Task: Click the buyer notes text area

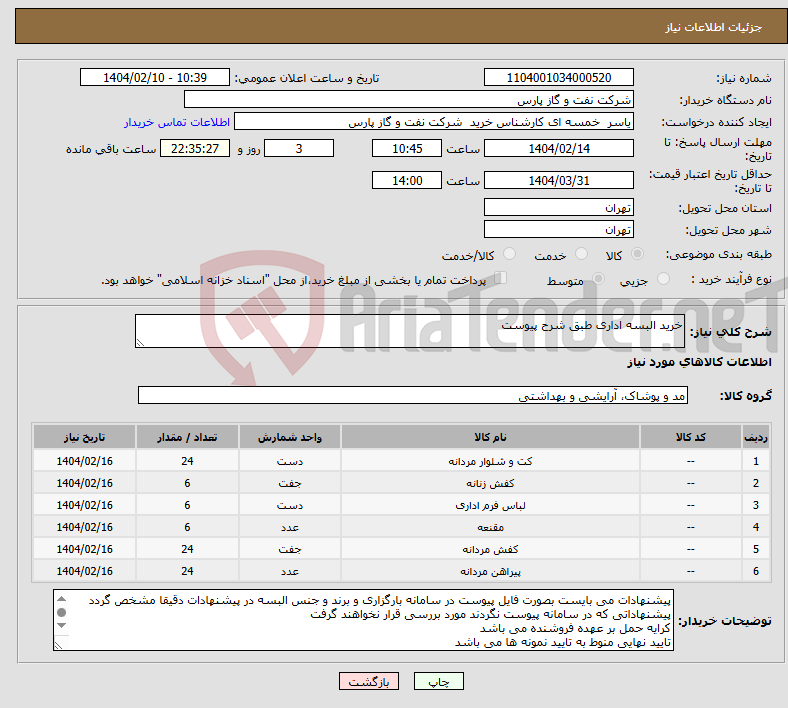Action: pos(363,621)
